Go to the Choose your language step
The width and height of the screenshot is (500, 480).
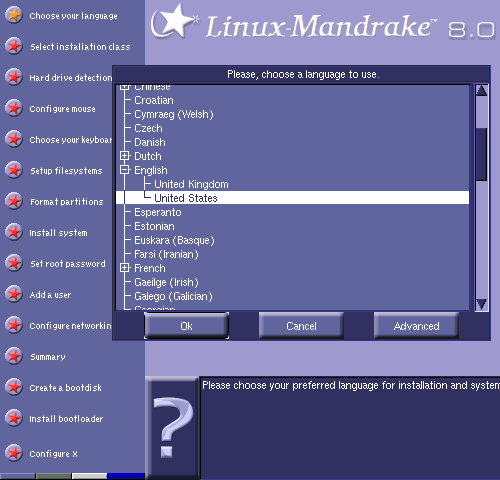[x=73, y=16]
